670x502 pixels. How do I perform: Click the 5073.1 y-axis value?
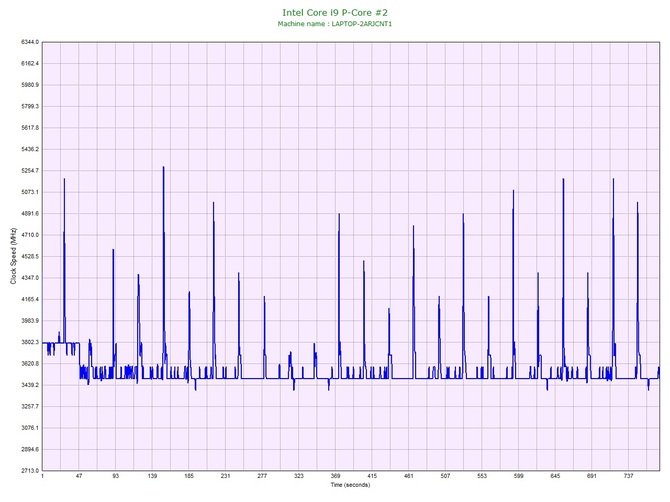(x=30, y=192)
